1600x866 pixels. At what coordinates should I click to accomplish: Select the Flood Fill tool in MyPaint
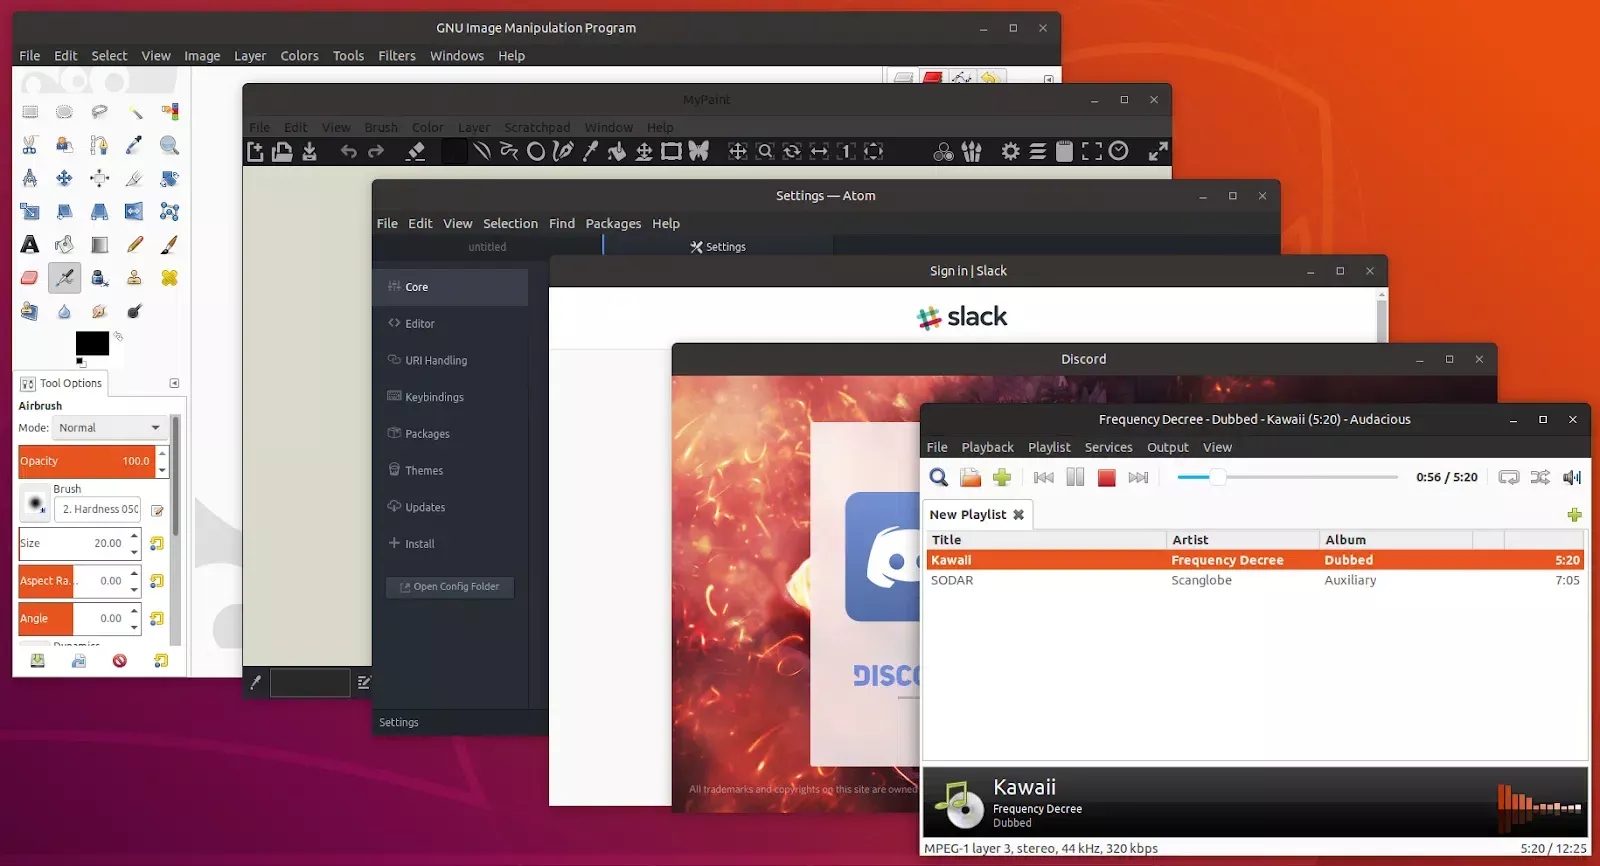tap(617, 151)
